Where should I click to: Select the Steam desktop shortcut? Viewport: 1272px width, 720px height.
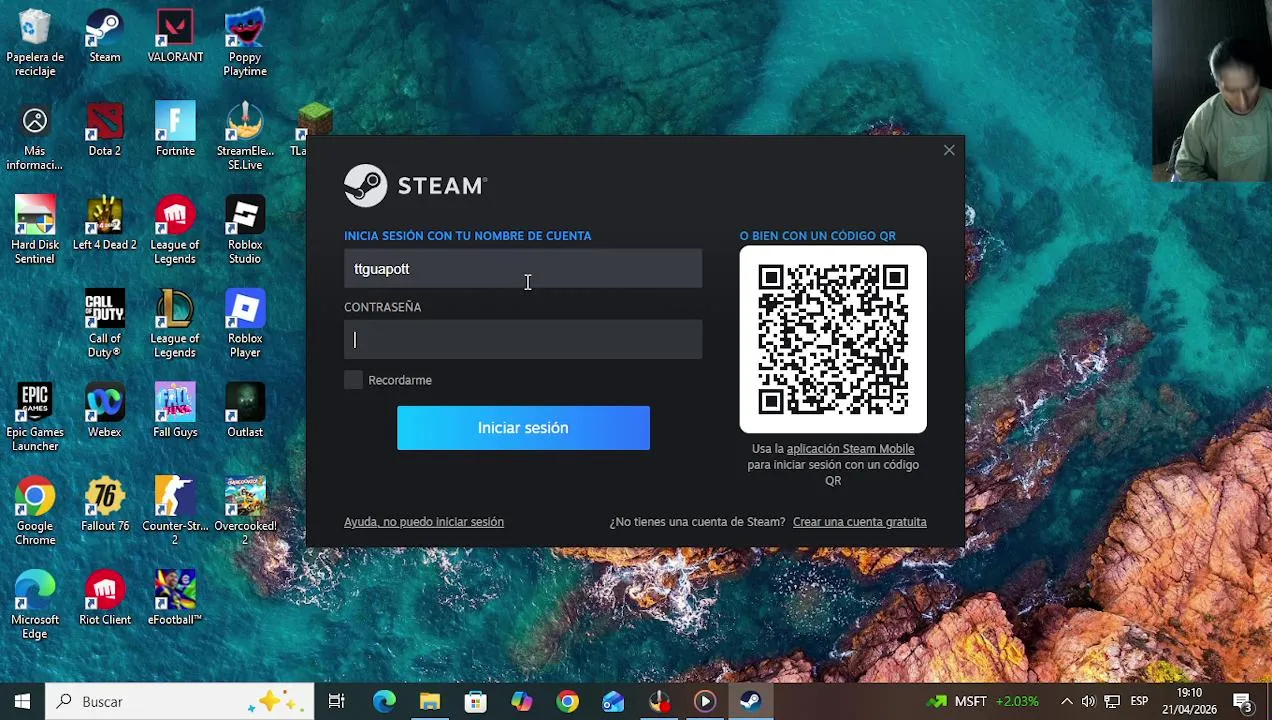click(x=105, y=37)
